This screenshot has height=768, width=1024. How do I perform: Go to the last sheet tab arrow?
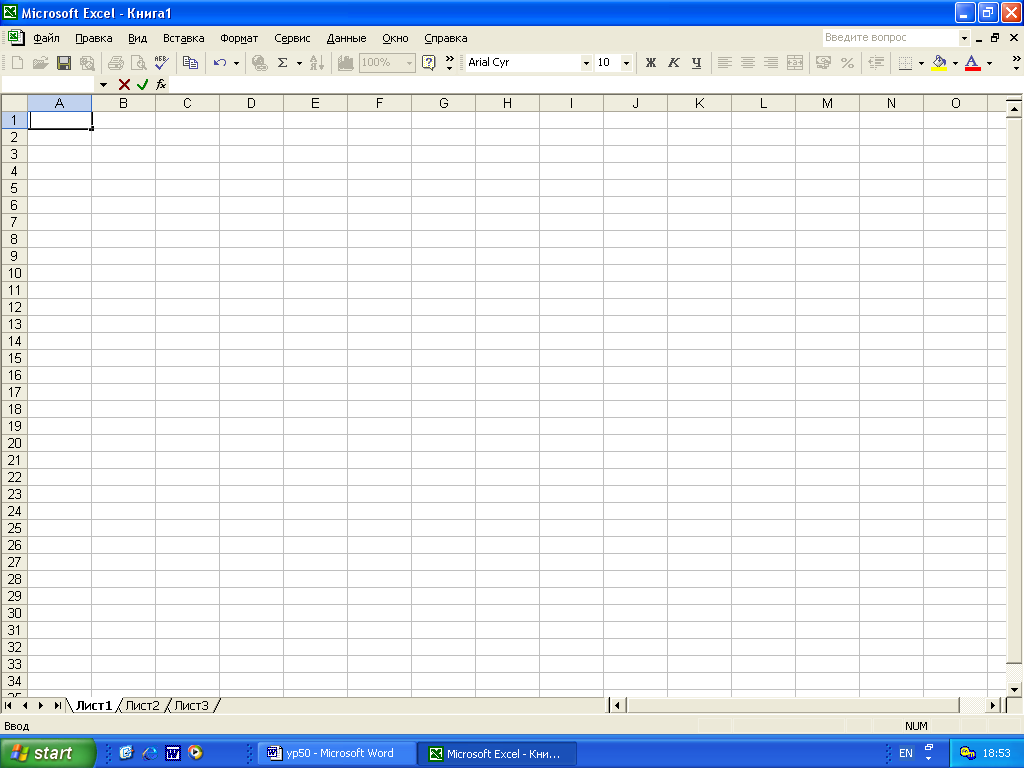[x=57, y=705]
